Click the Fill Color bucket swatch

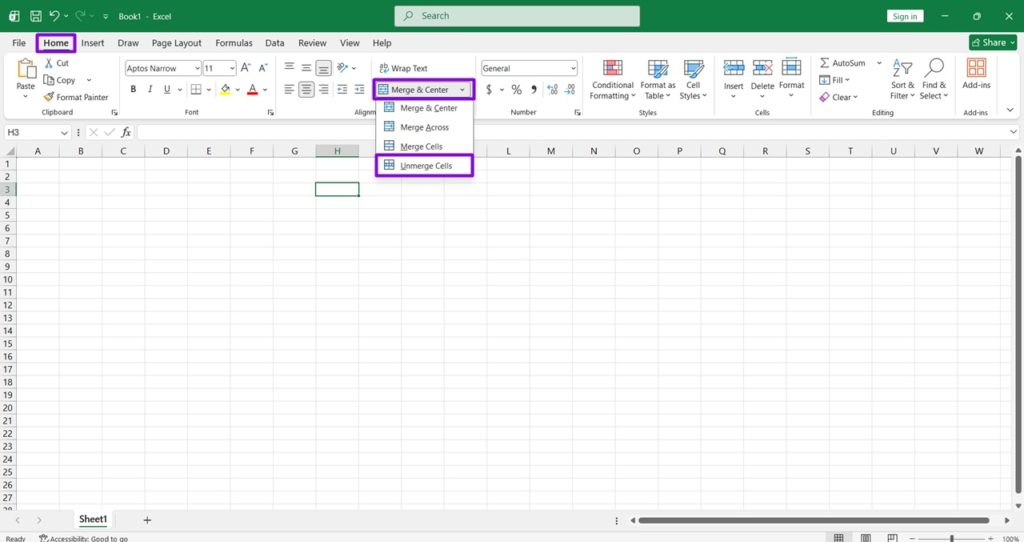click(225, 89)
